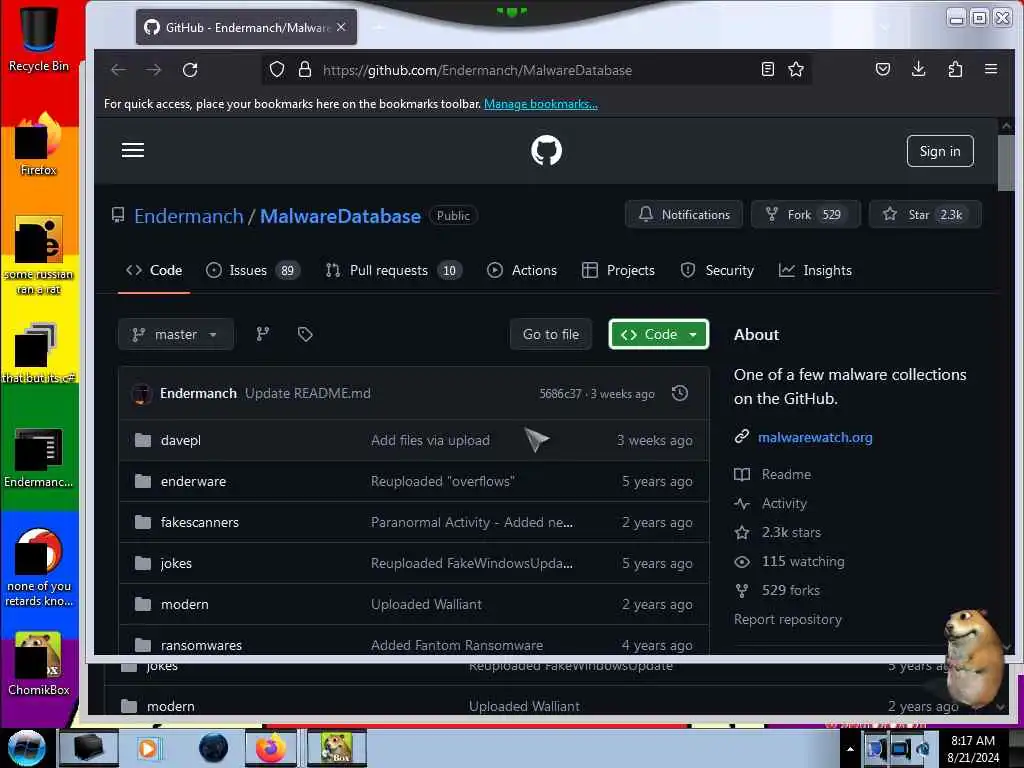
Task: Click the Recycle Bin desktop icon
Action: pos(39,38)
